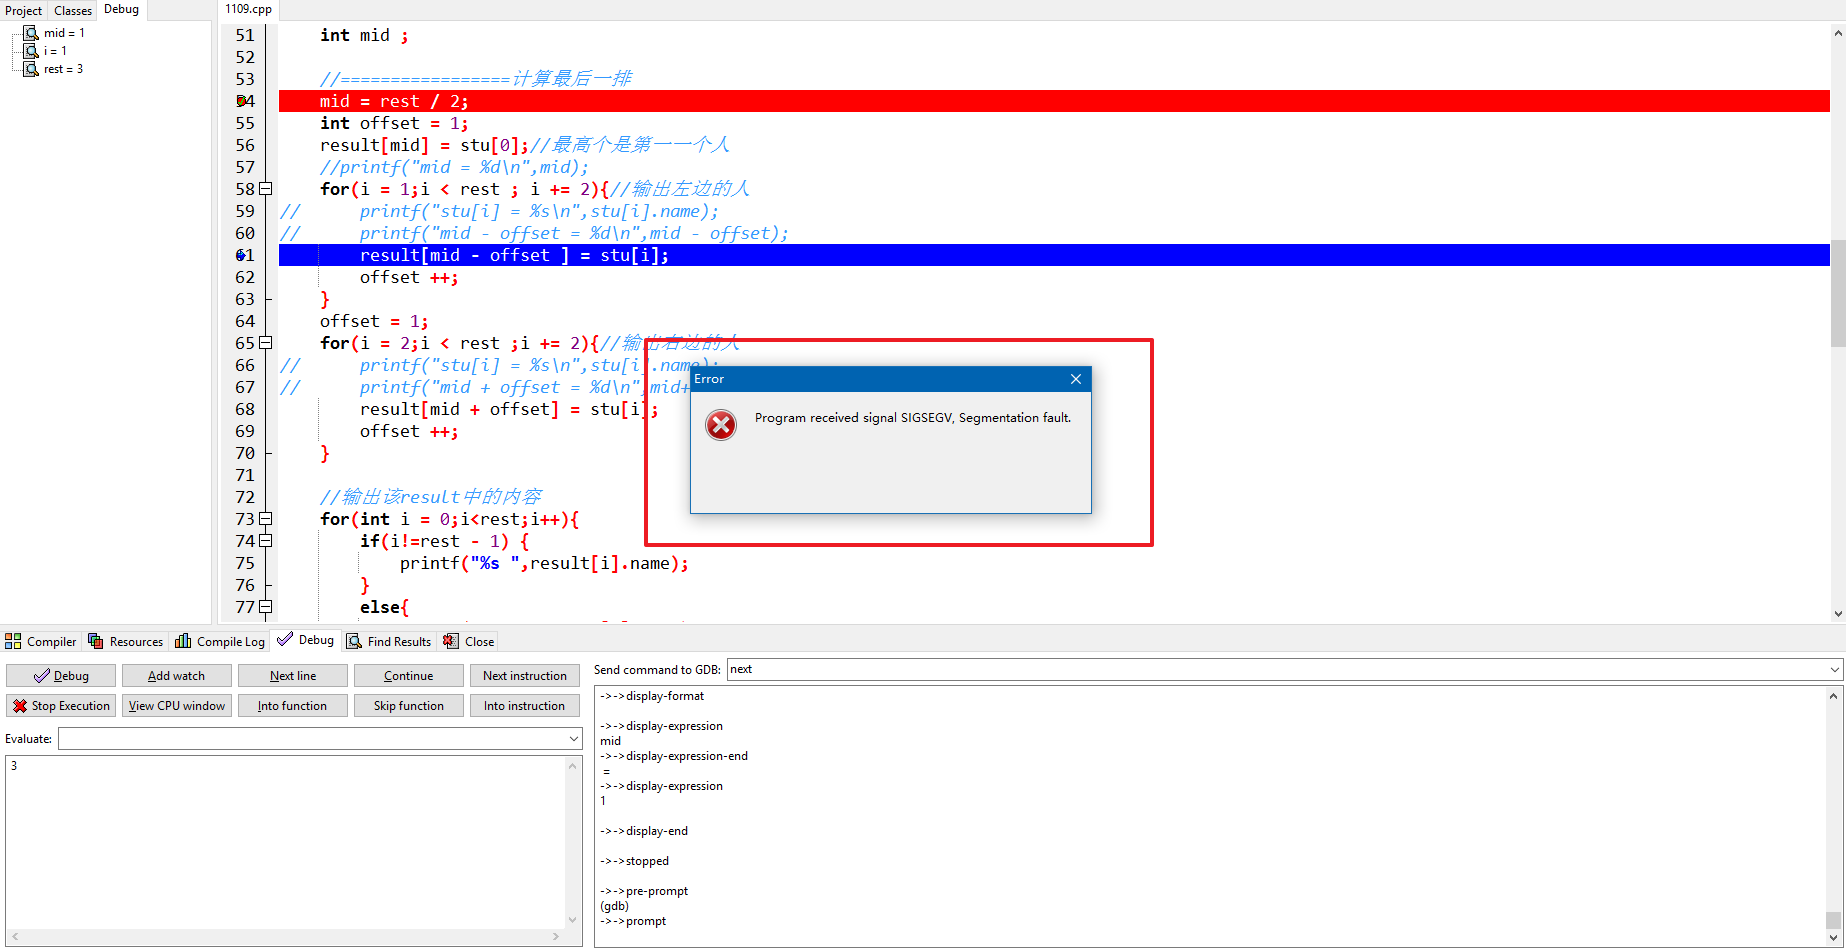This screenshot has height=950, width=1846.
Task: Open the Evaluate dropdown arrow
Action: point(574,739)
